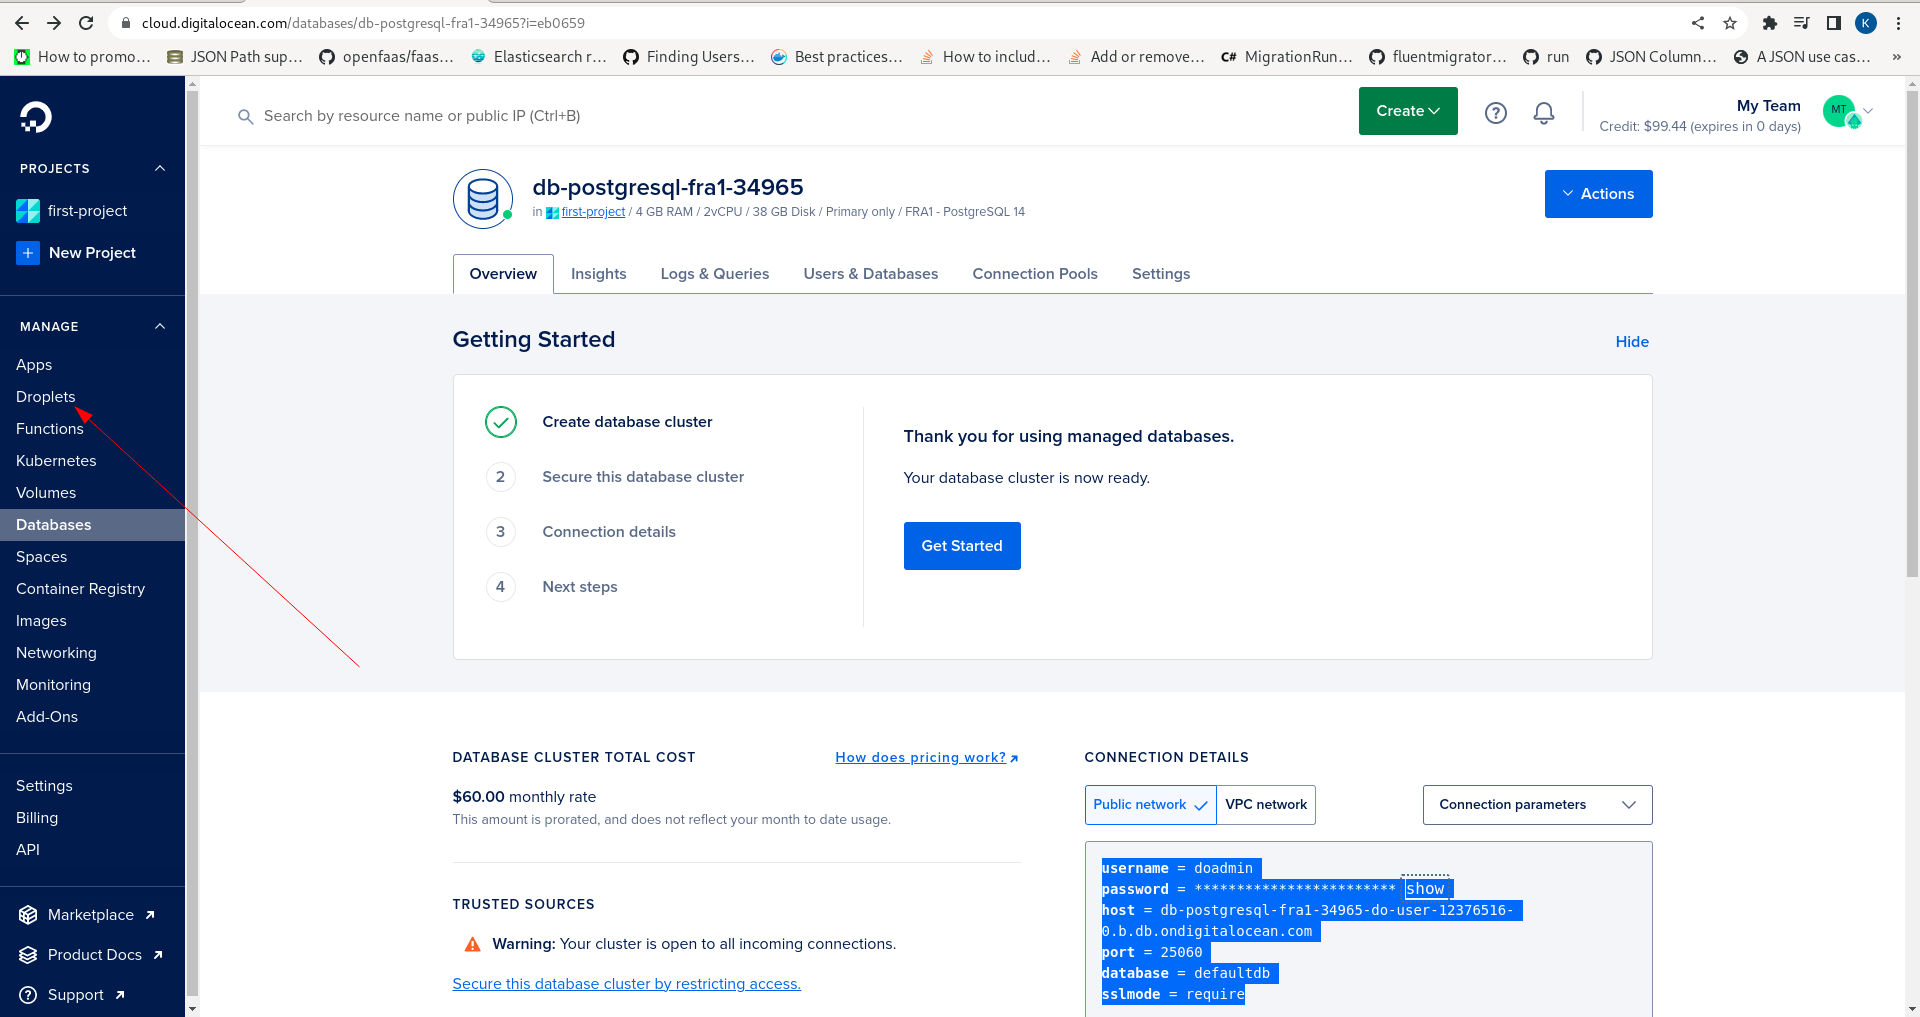The width and height of the screenshot is (1920, 1017).
Task: Click the browser reload icon
Action: [x=86, y=23]
